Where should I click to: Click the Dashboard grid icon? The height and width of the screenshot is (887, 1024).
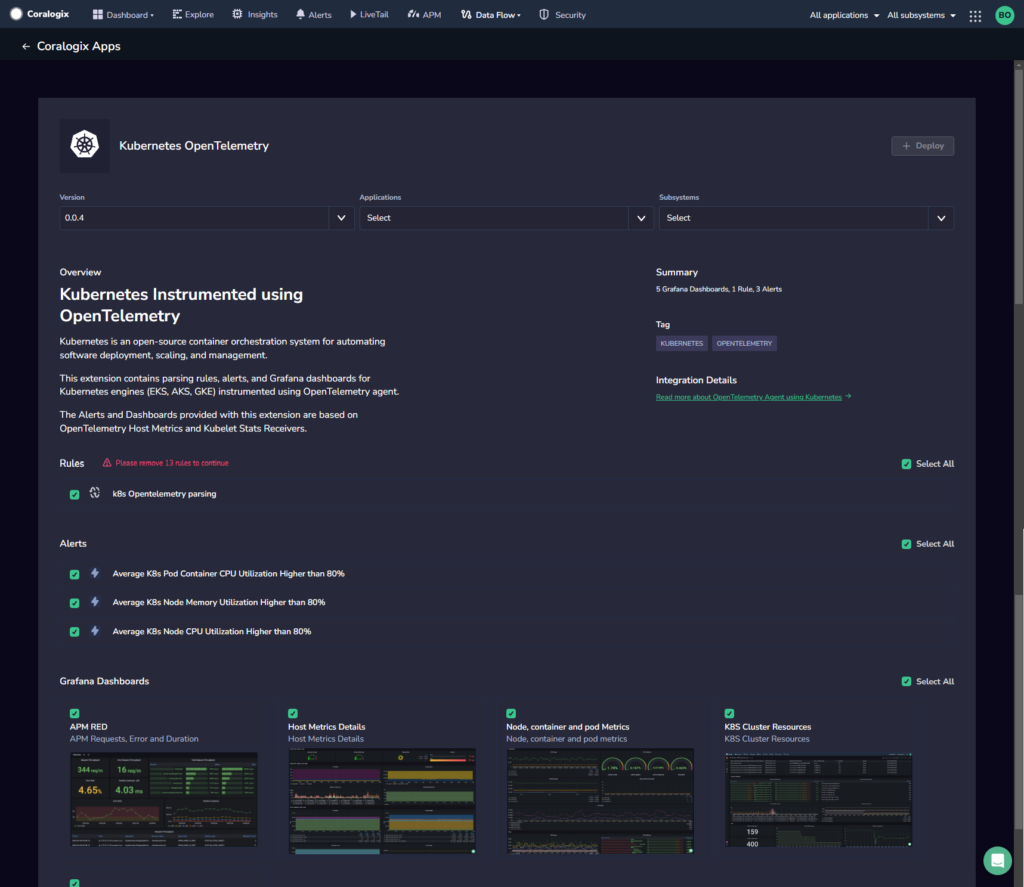point(97,14)
